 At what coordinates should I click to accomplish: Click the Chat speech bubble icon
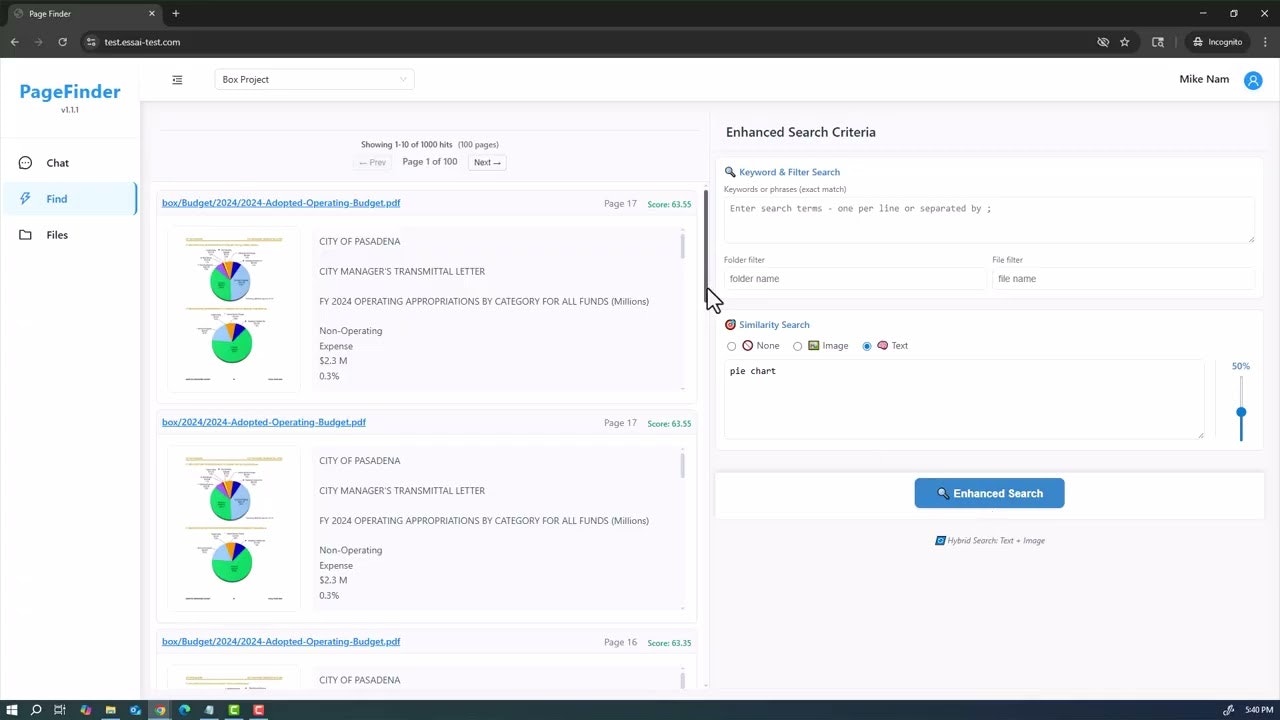(x=25, y=163)
